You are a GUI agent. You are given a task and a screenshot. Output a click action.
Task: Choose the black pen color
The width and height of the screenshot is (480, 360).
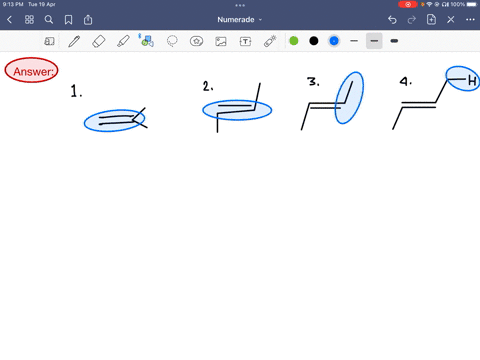(314, 41)
